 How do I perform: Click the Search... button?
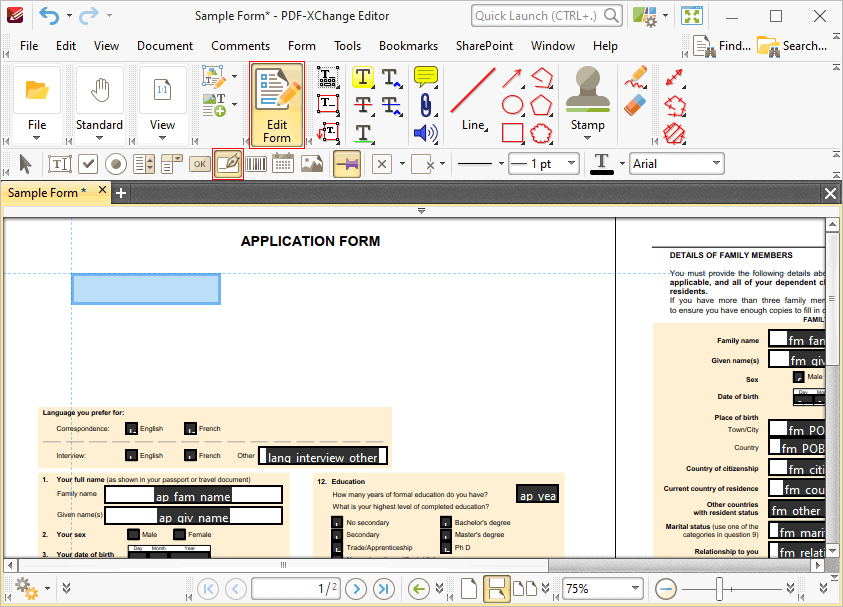click(x=792, y=46)
